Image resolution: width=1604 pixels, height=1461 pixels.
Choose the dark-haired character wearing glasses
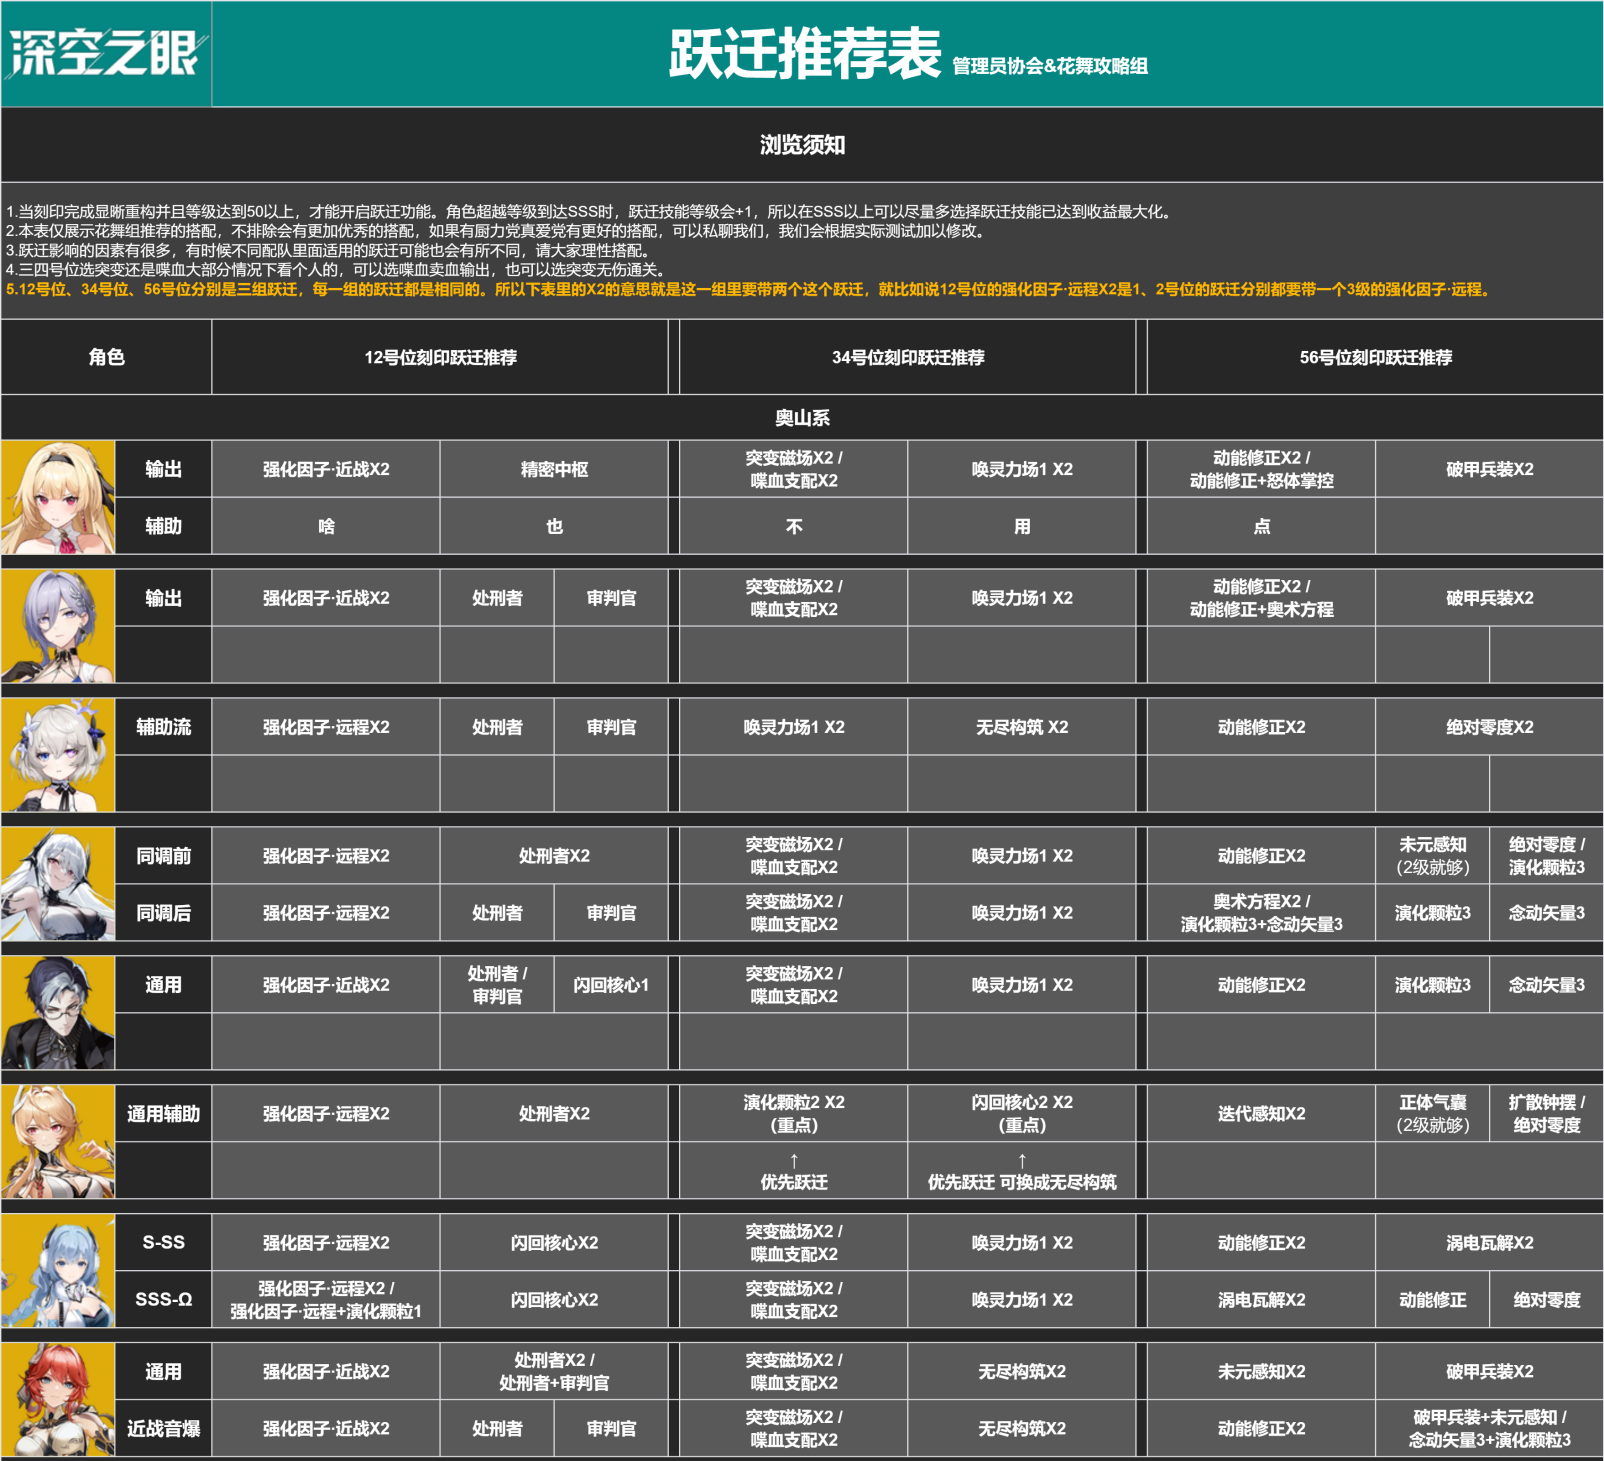(58, 1013)
